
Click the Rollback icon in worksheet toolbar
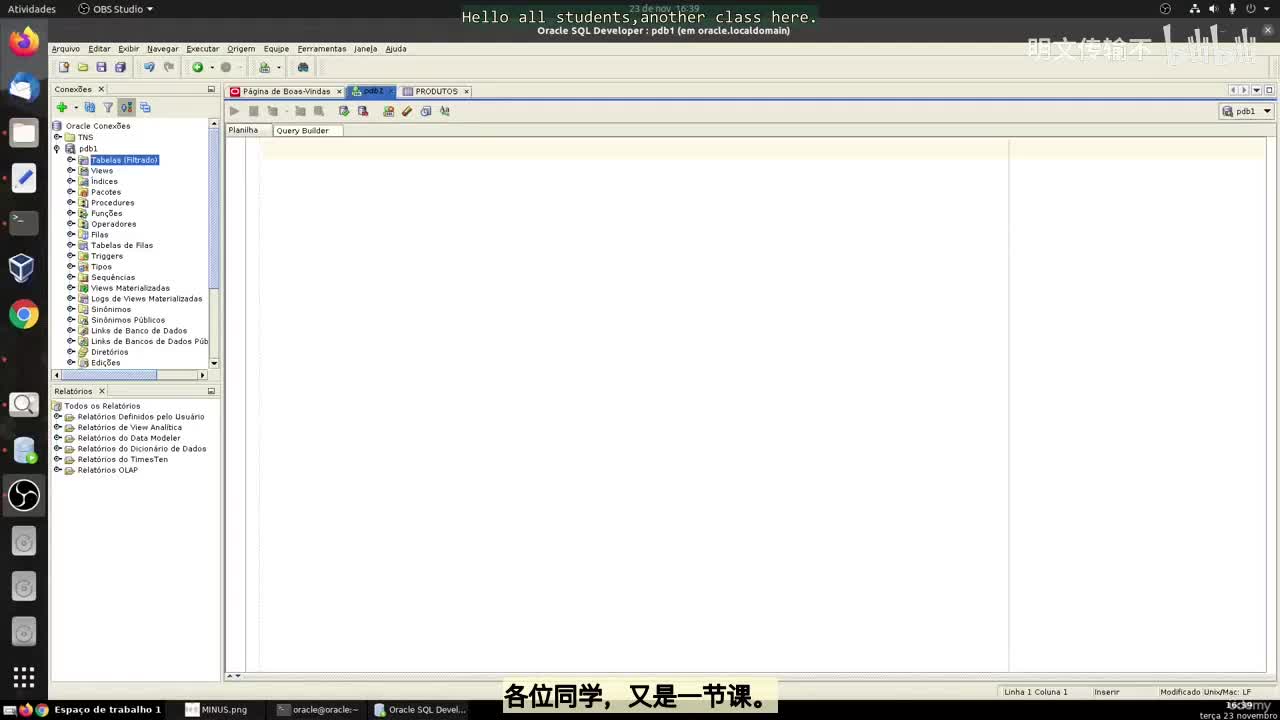click(362, 111)
